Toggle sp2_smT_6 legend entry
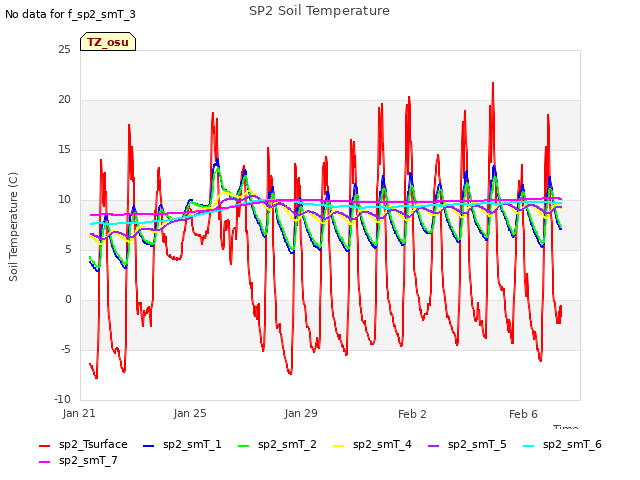Viewport: 640px width, 480px height. (x=562, y=444)
